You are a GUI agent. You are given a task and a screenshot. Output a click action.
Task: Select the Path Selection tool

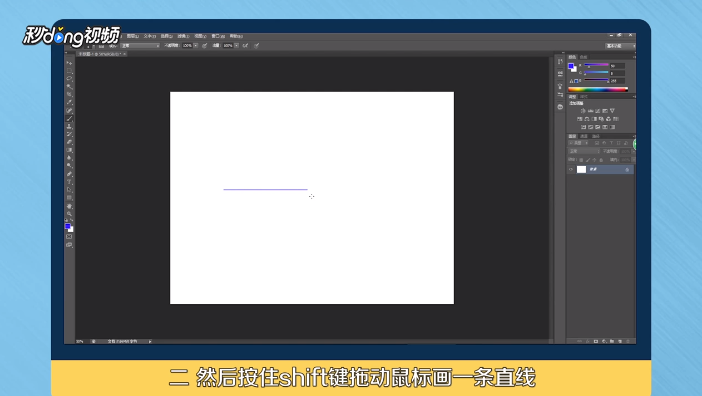pyautogui.click(x=69, y=189)
